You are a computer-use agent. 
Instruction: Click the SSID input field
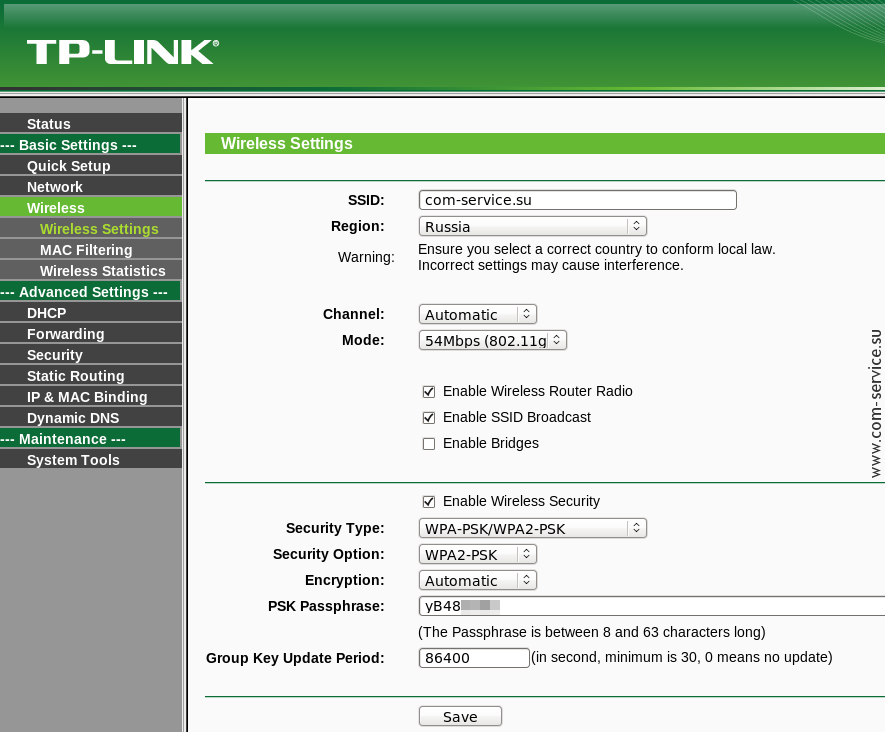click(577, 200)
